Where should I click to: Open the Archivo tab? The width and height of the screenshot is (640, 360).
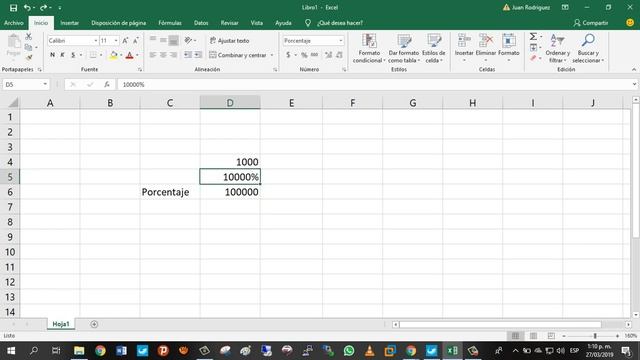[x=13, y=23]
